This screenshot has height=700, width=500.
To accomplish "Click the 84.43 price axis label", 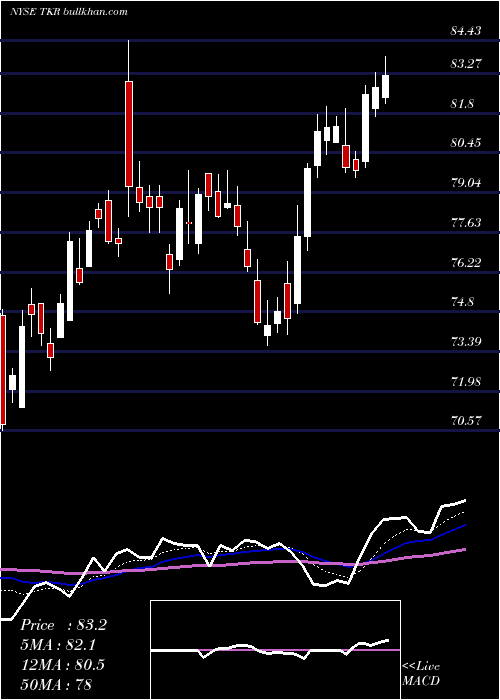I will pos(466,31).
